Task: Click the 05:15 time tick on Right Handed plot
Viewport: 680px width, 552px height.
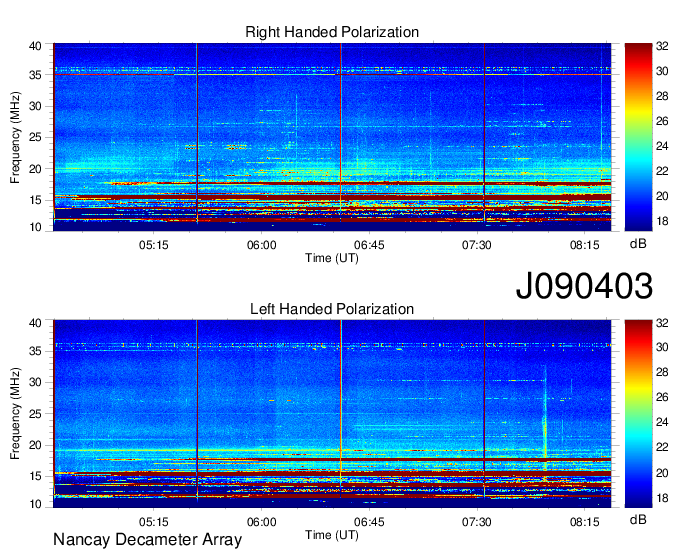Action: coord(154,245)
